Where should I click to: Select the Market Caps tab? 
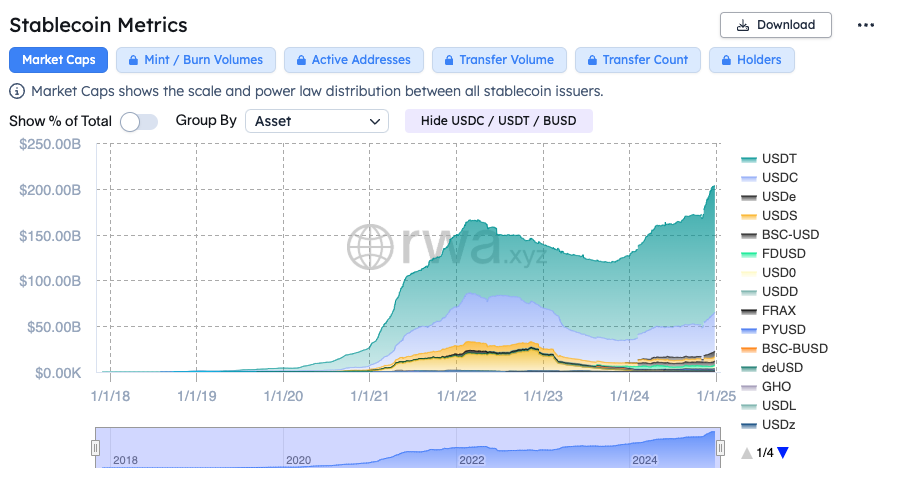[x=58, y=60]
